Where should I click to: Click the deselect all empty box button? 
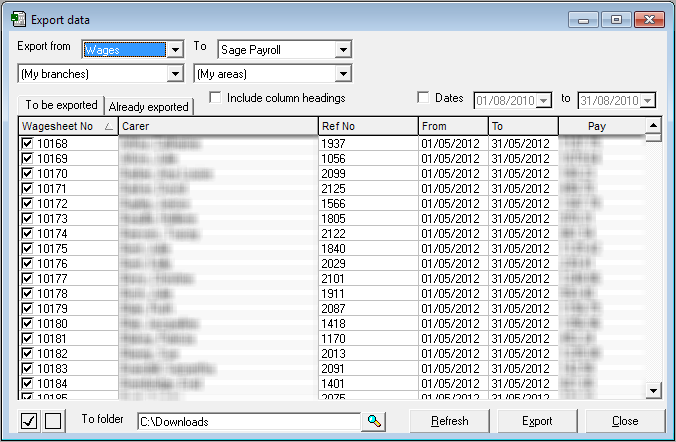[53, 421]
